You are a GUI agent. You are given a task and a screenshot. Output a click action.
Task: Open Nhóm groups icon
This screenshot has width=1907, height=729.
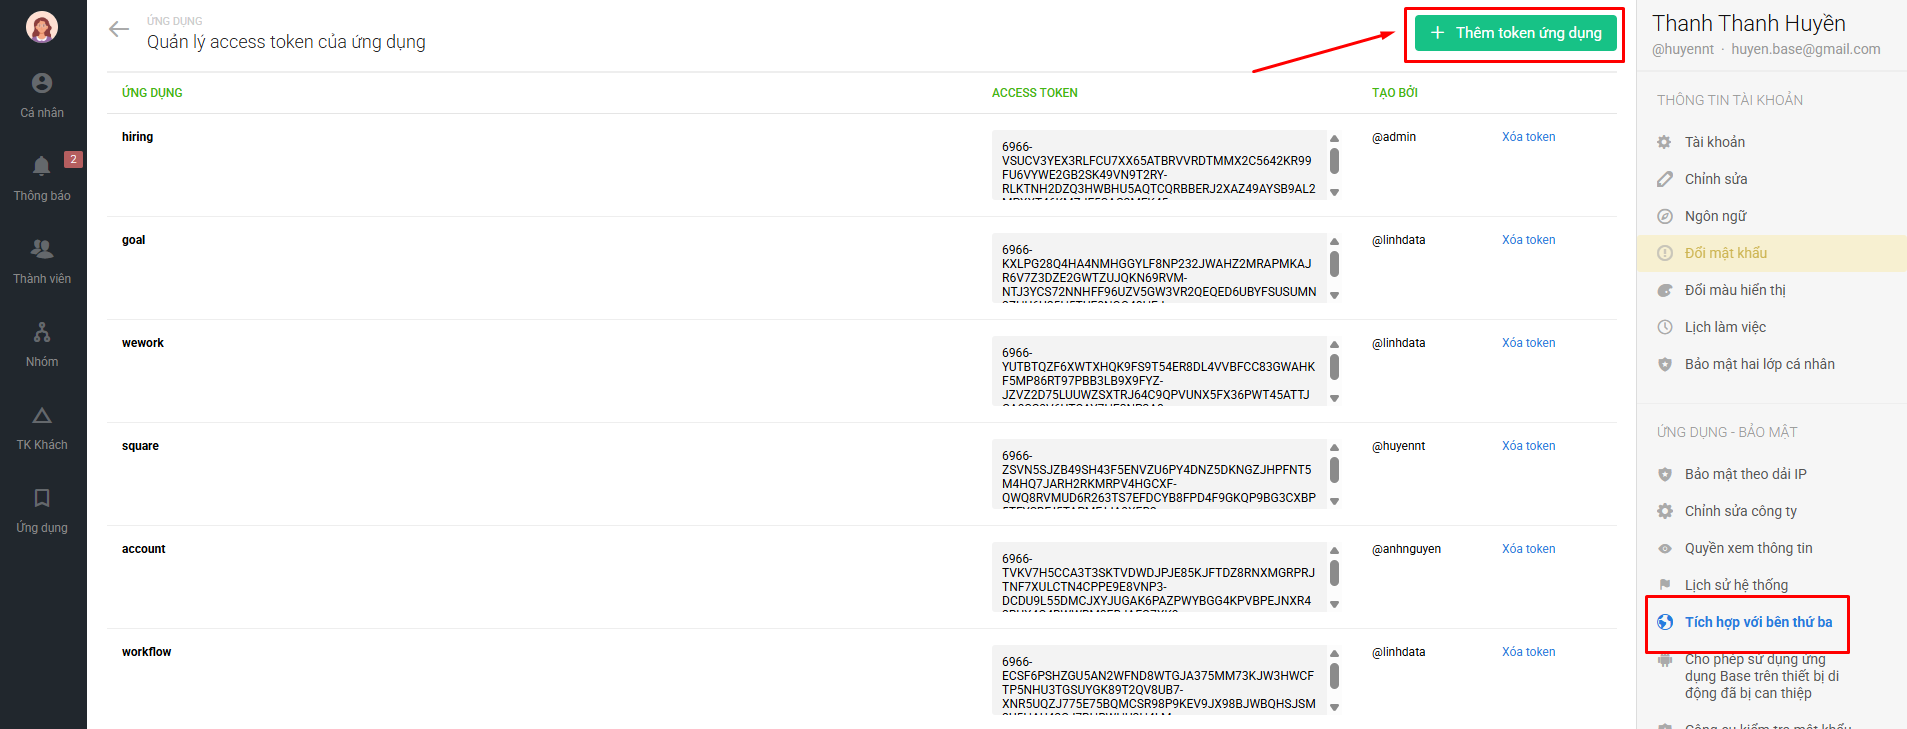point(42,332)
